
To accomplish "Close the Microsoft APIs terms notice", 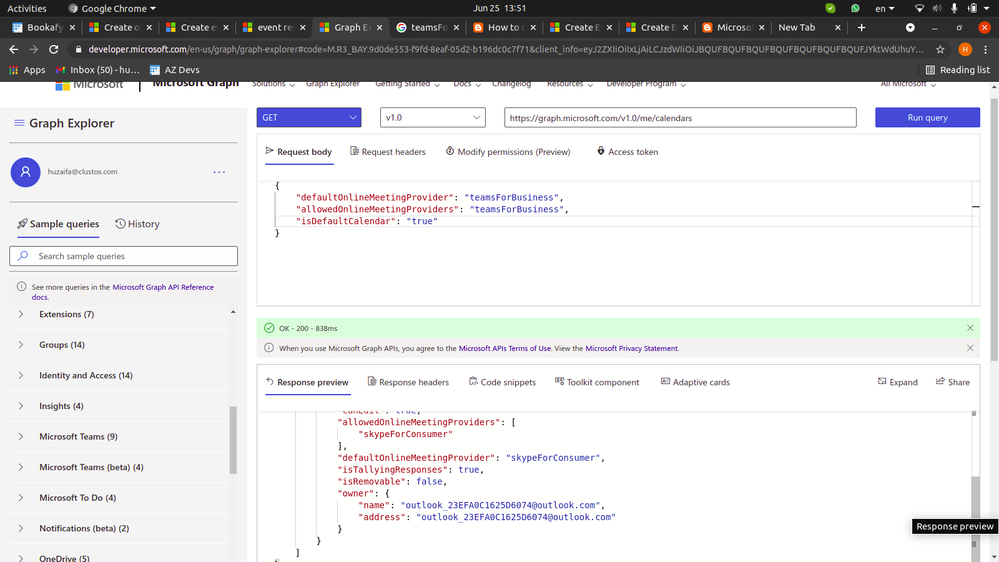I will point(970,348).
